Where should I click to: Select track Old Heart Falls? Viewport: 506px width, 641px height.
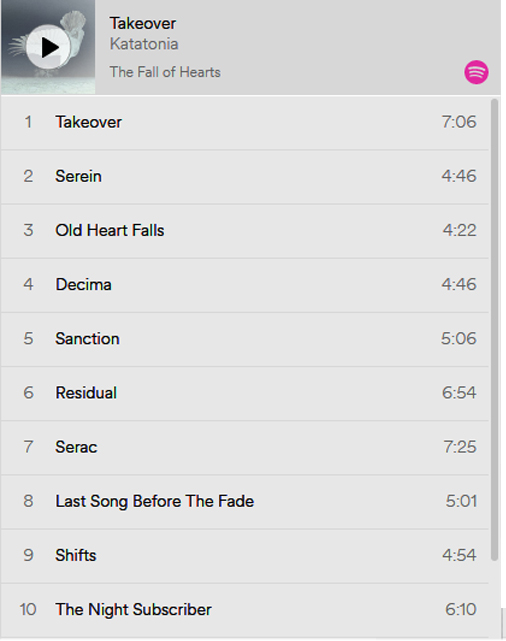pyautogui.click(x=245, y=231)
